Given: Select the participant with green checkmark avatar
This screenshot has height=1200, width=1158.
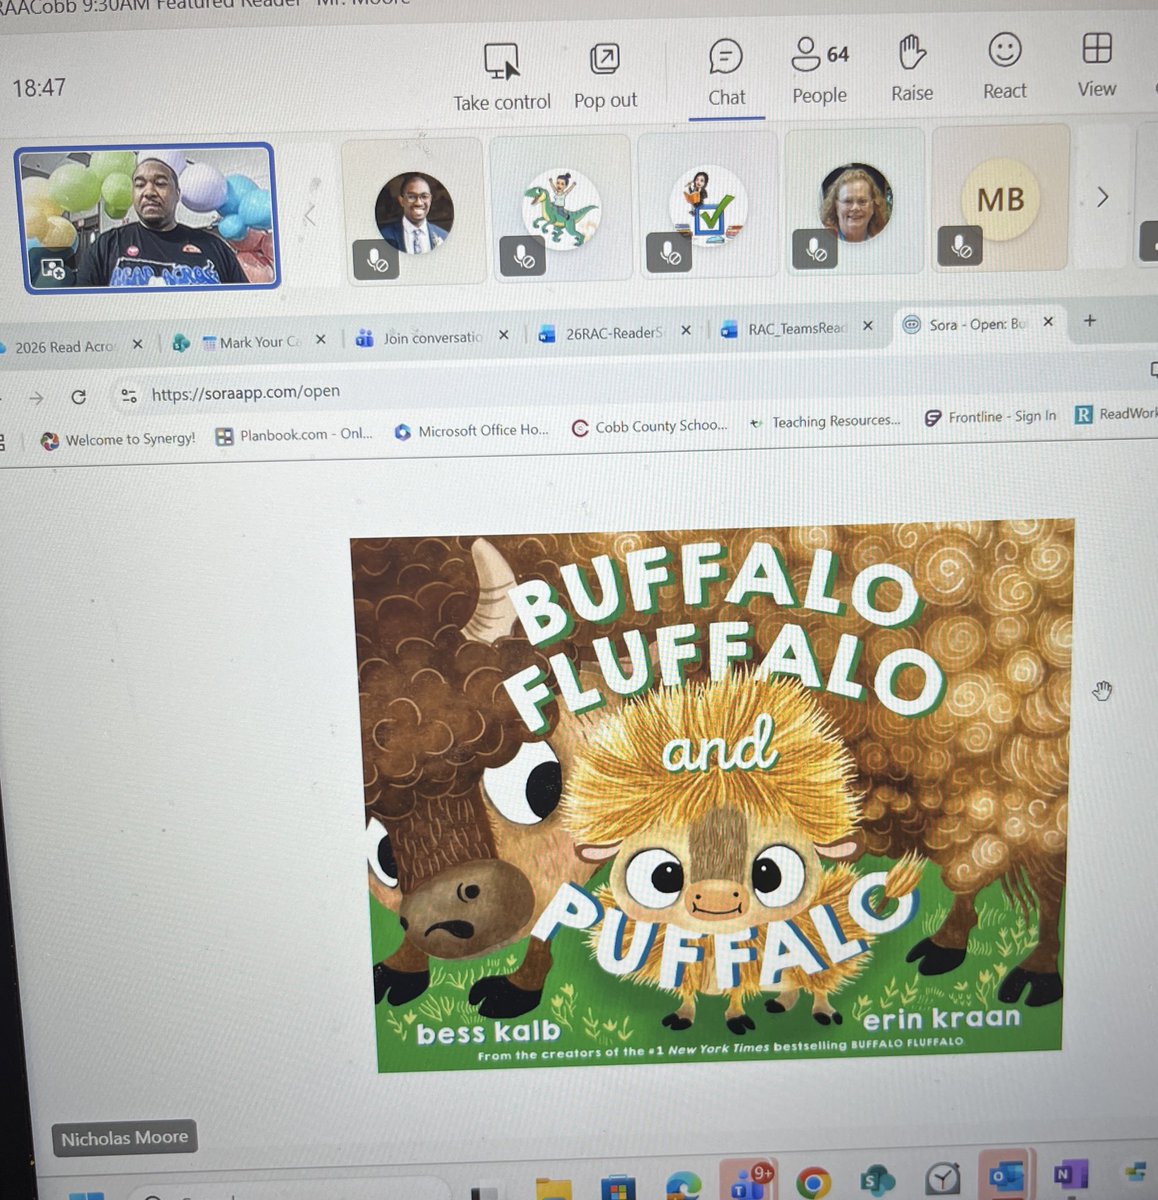Looking at the screenshot, I should [707, 204].
